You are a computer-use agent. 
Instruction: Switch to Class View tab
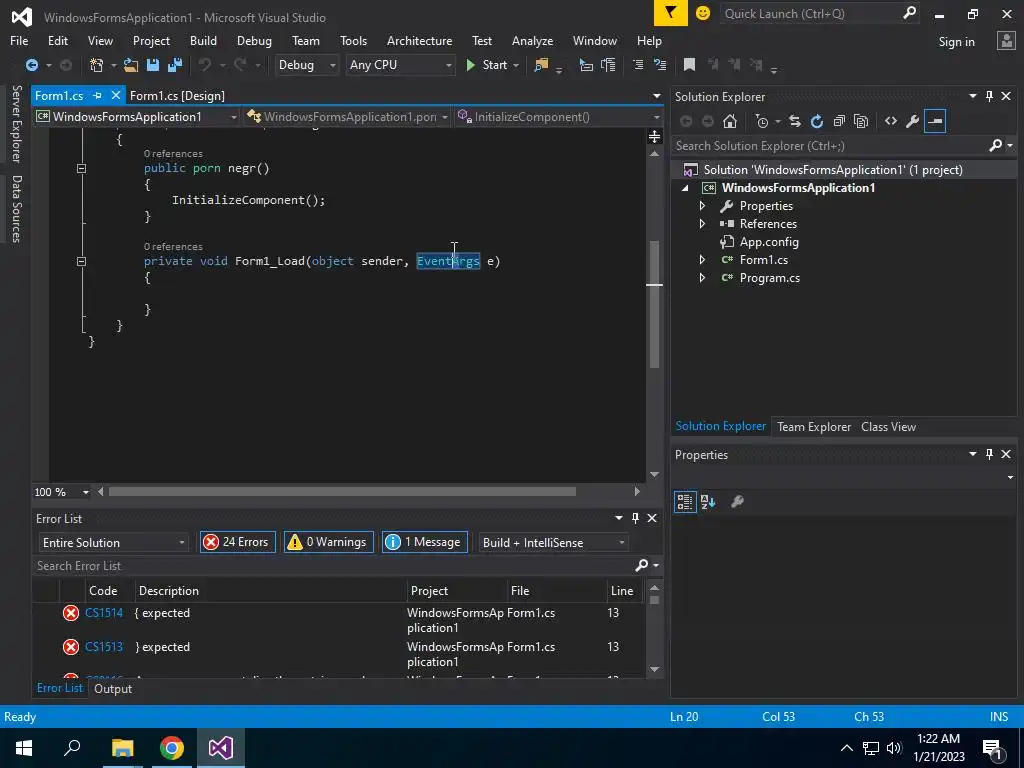pyautogui.click(x=888, y=426)
